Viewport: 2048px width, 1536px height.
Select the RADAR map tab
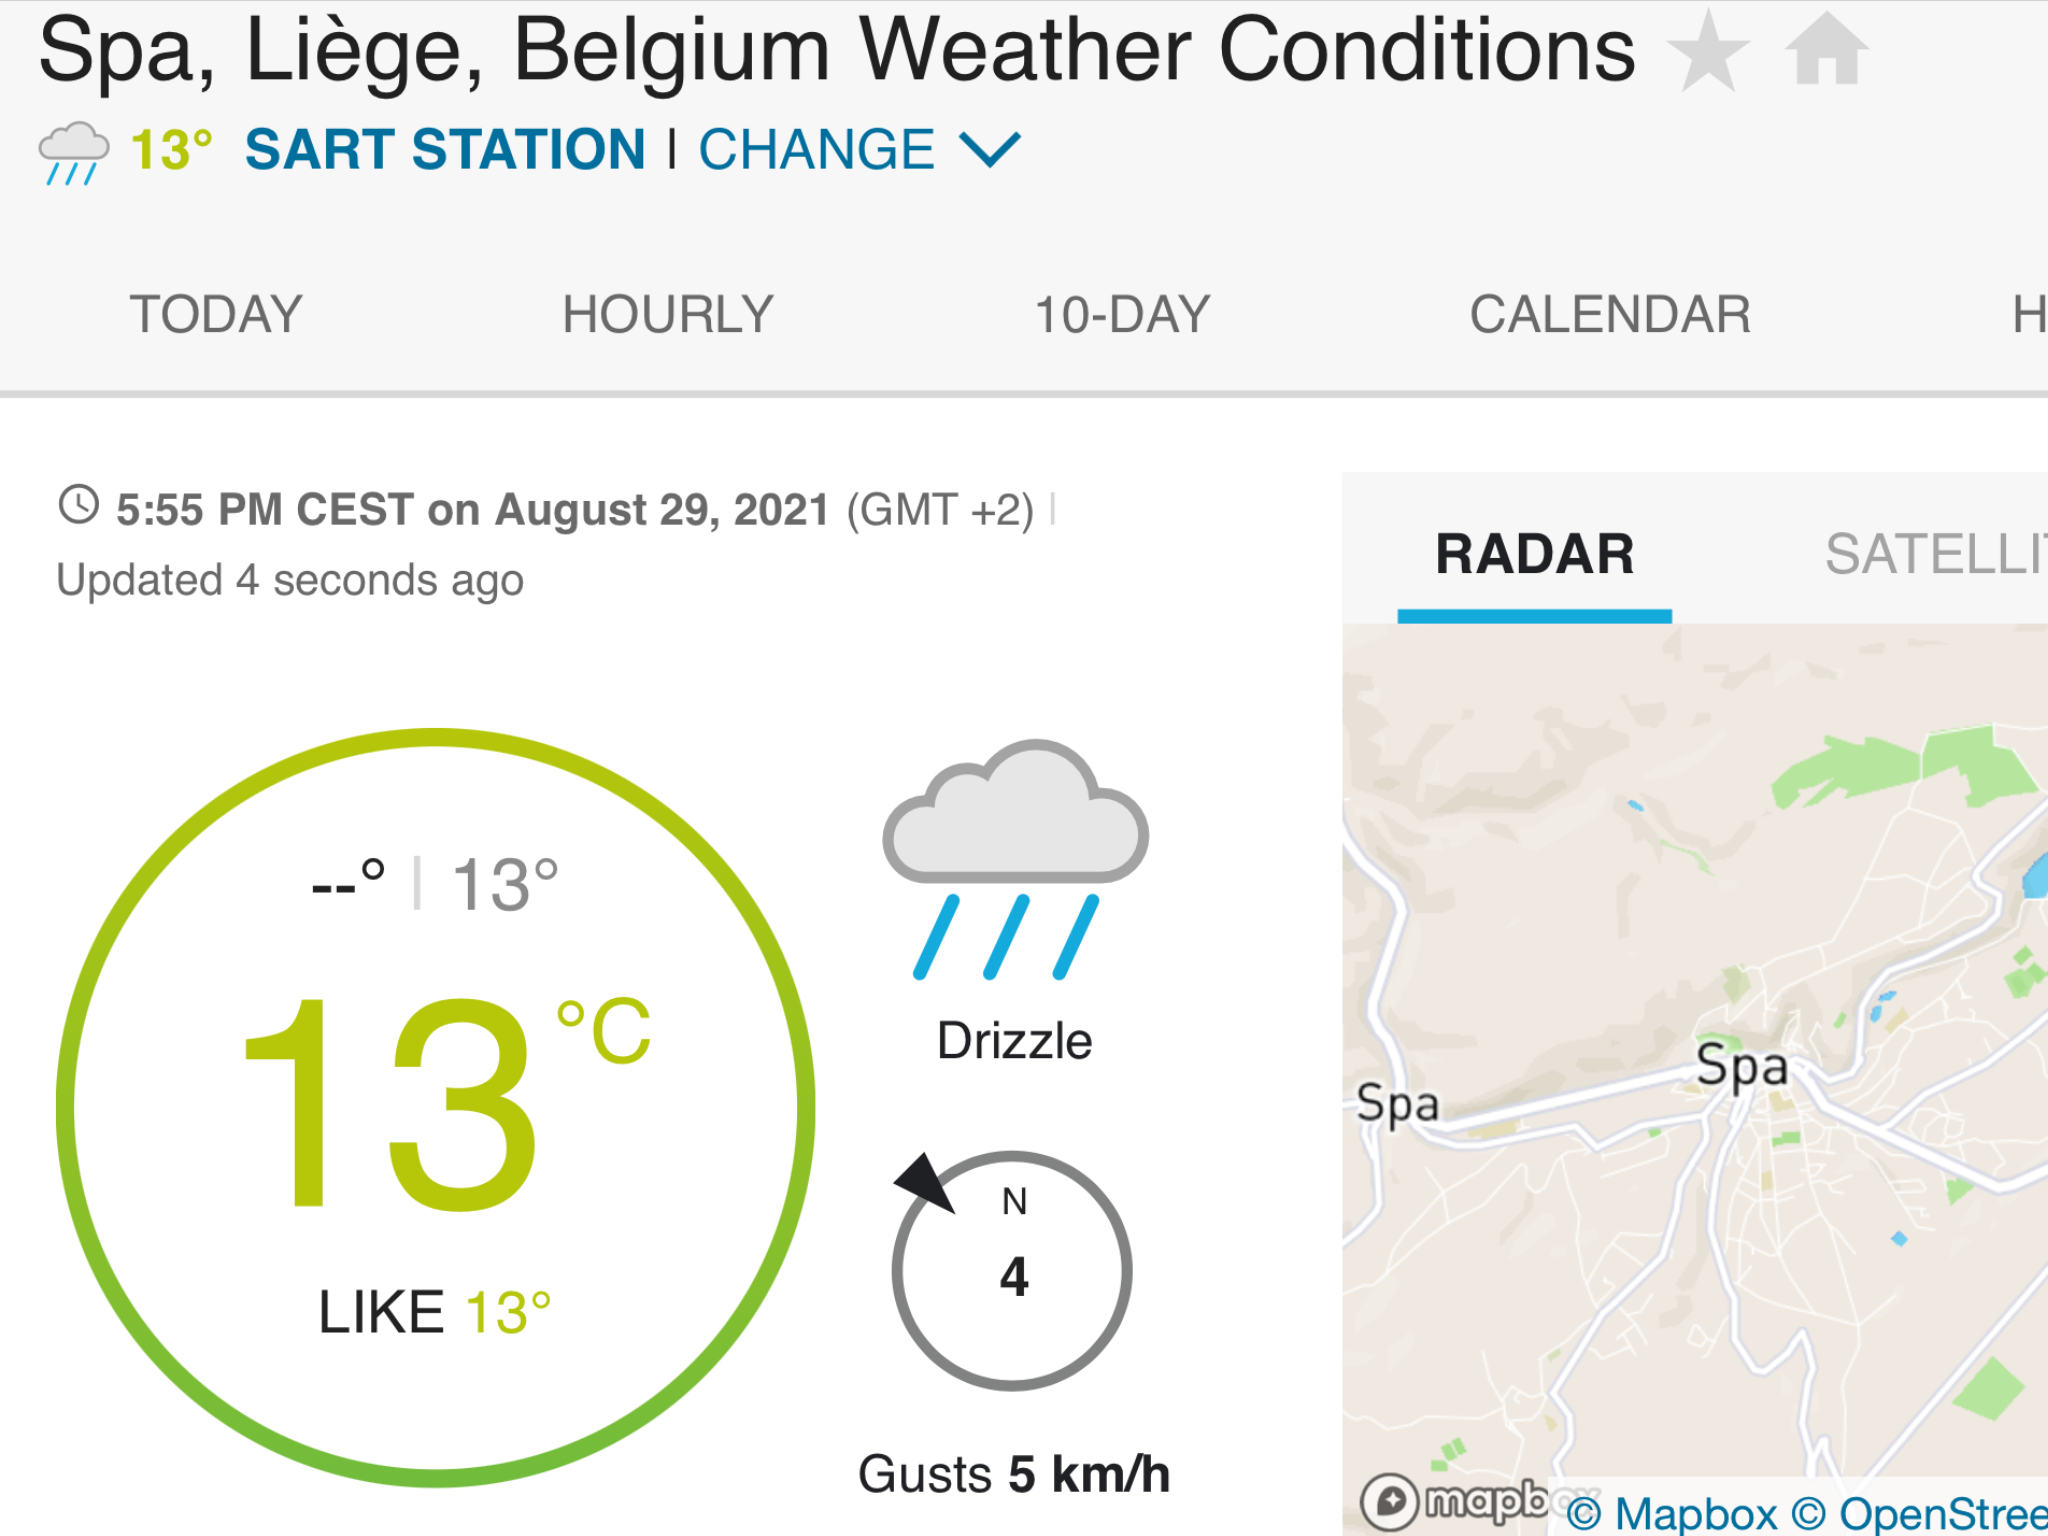pos(1534,554)
